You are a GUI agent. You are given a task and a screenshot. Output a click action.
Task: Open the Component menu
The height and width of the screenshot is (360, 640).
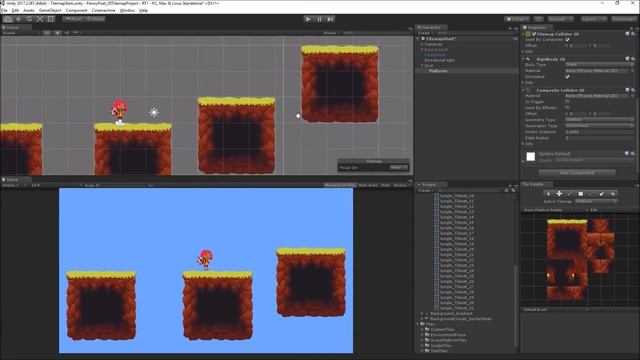point(76,10)
